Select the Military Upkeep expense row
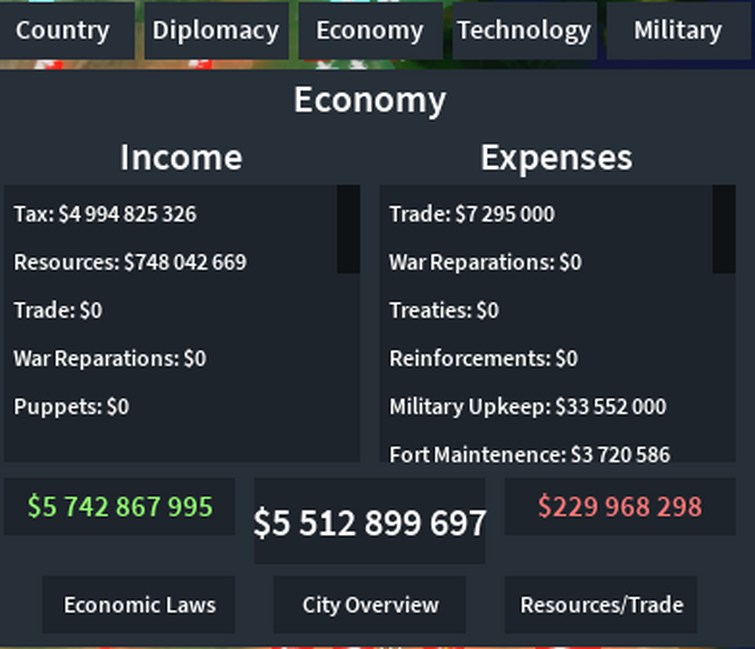Viewport: 755px width, 649px height. pos(527,406)
